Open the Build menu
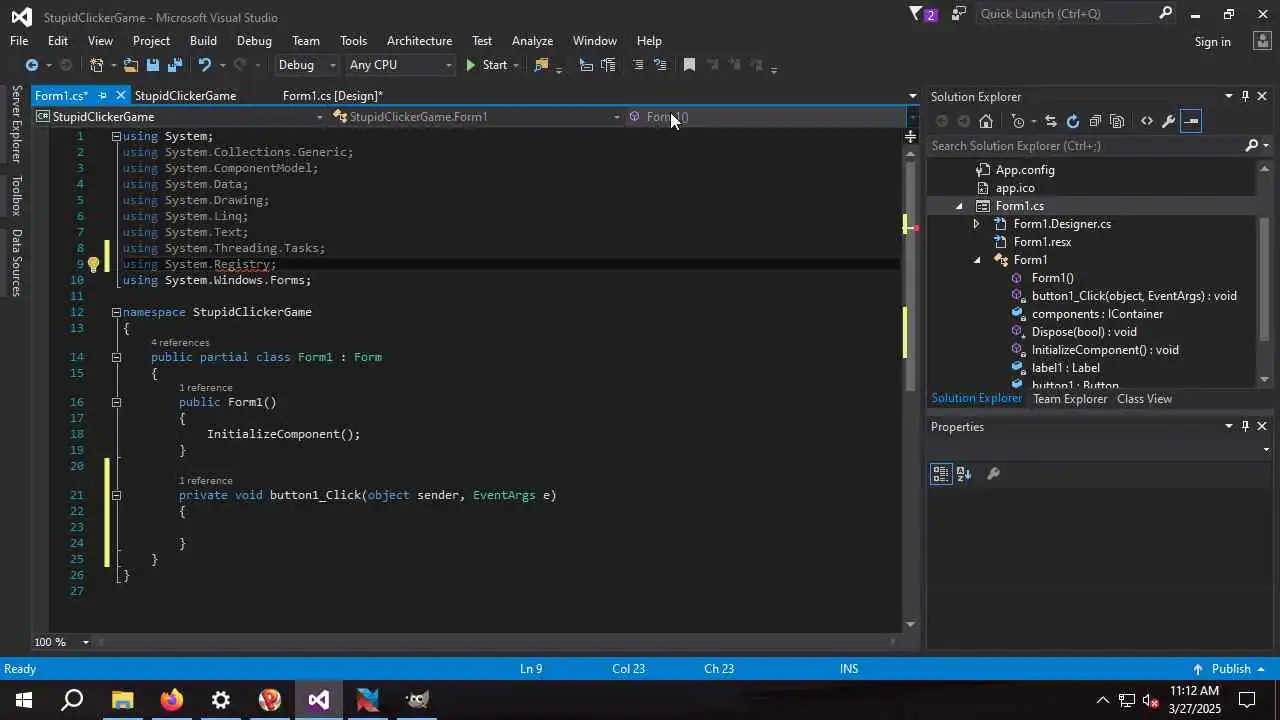1280x720 pixels. 203,41
